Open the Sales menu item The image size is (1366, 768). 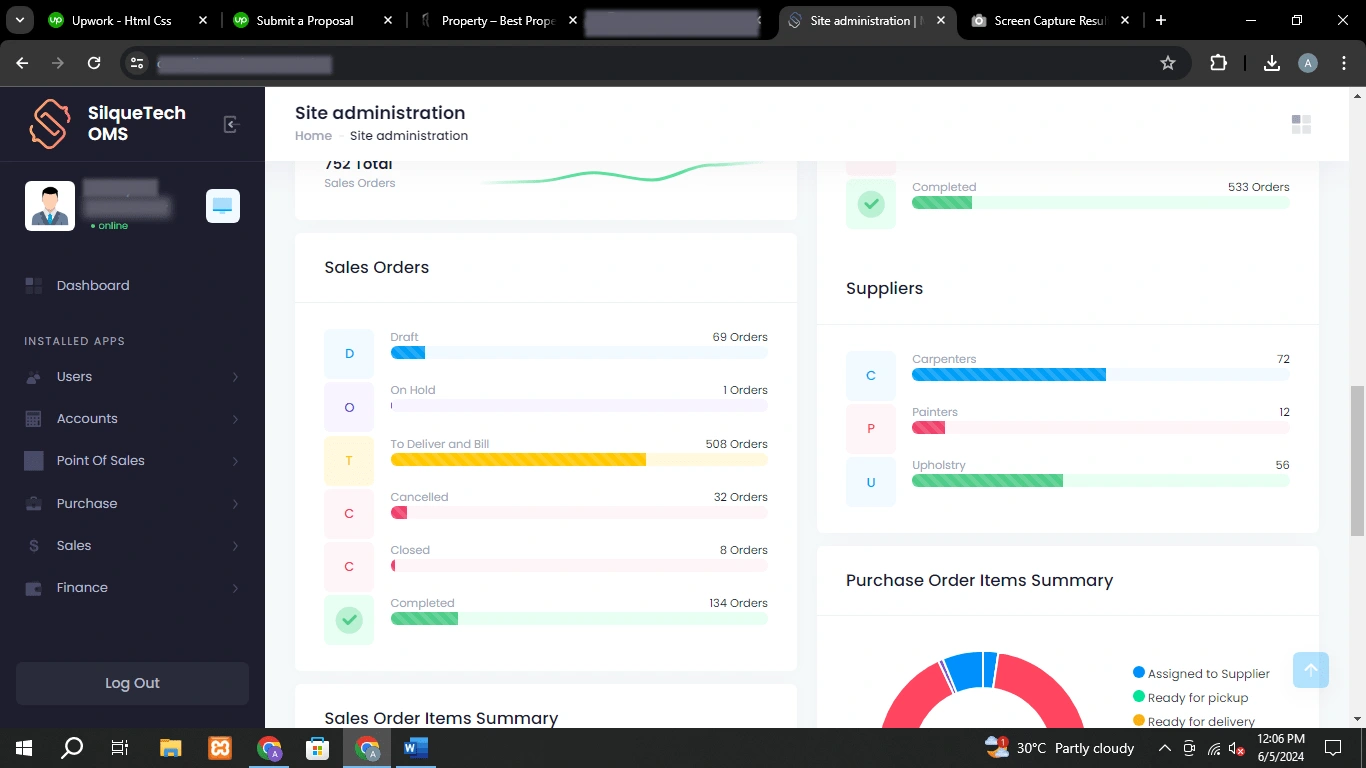[x=74, y=546]
